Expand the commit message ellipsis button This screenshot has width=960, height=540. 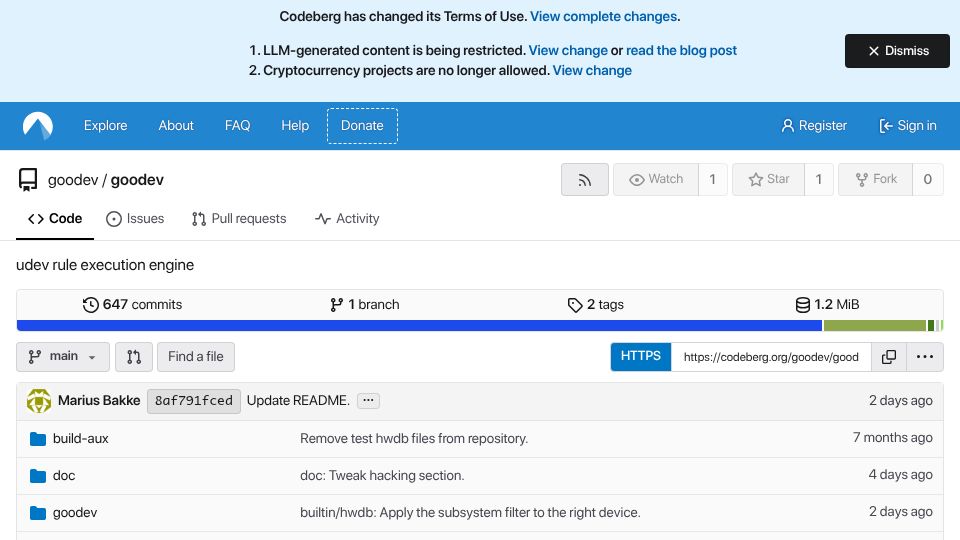[368, 400]
